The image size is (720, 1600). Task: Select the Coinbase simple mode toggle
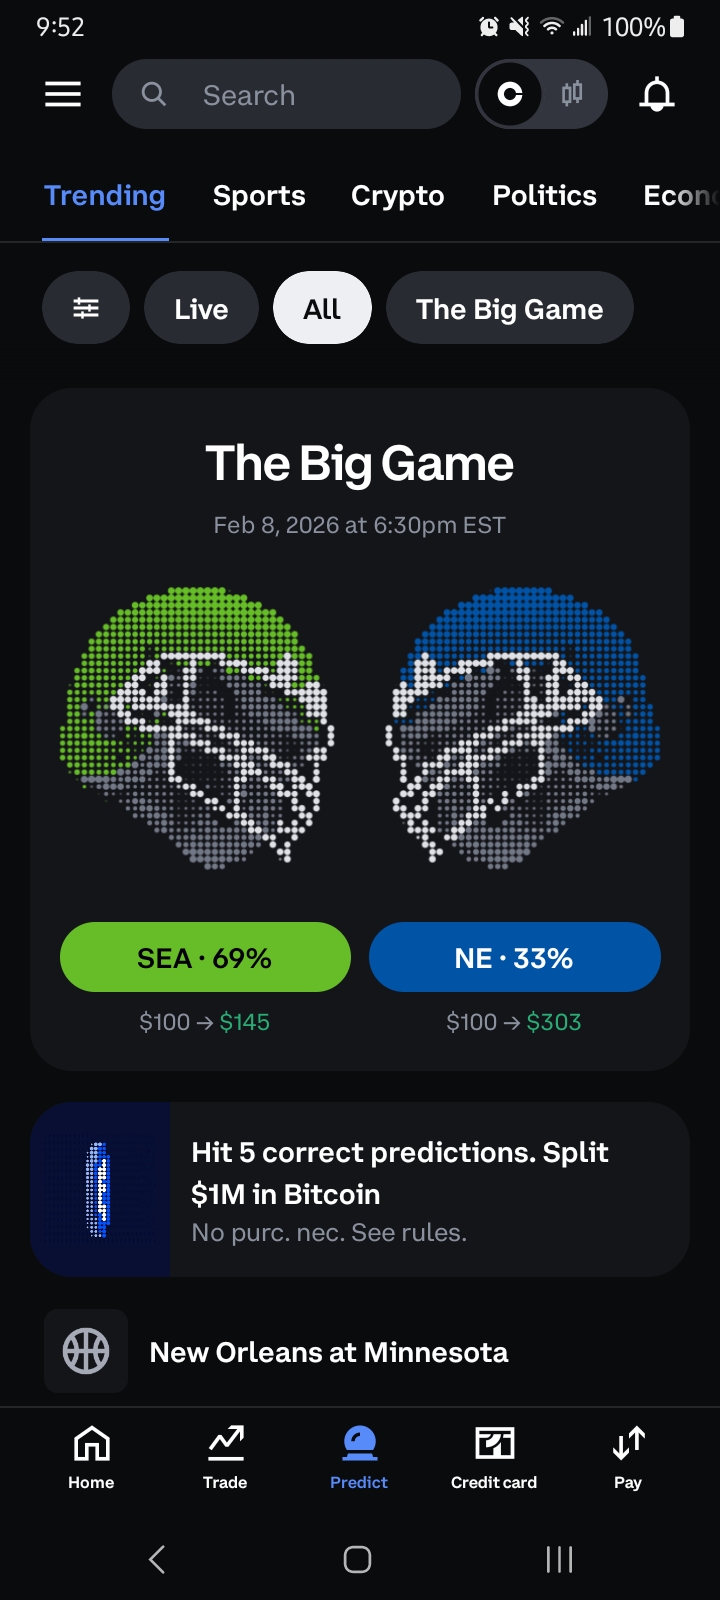[x=510, y=94]
